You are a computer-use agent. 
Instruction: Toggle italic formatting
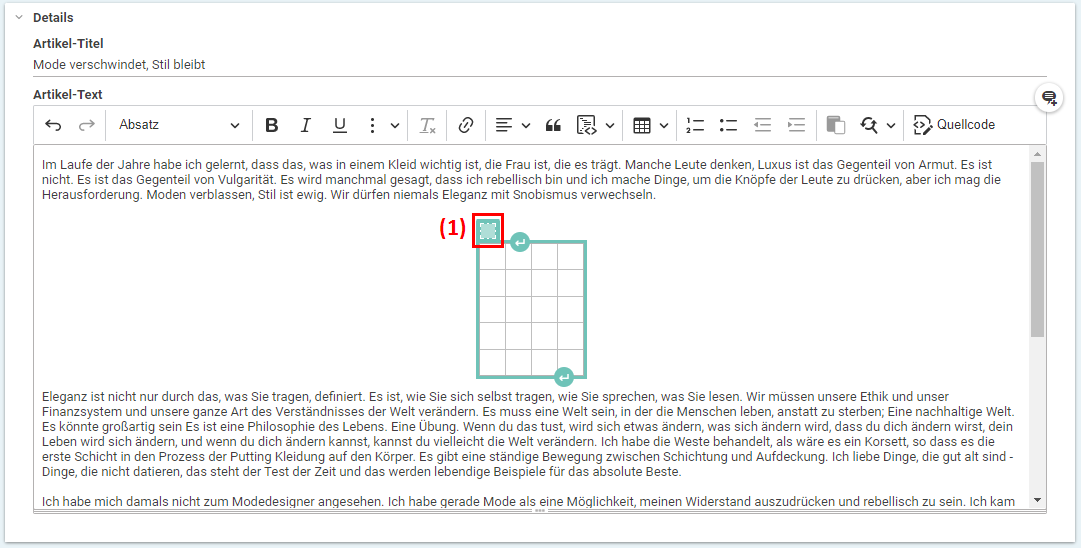click(x=306, y=125)
